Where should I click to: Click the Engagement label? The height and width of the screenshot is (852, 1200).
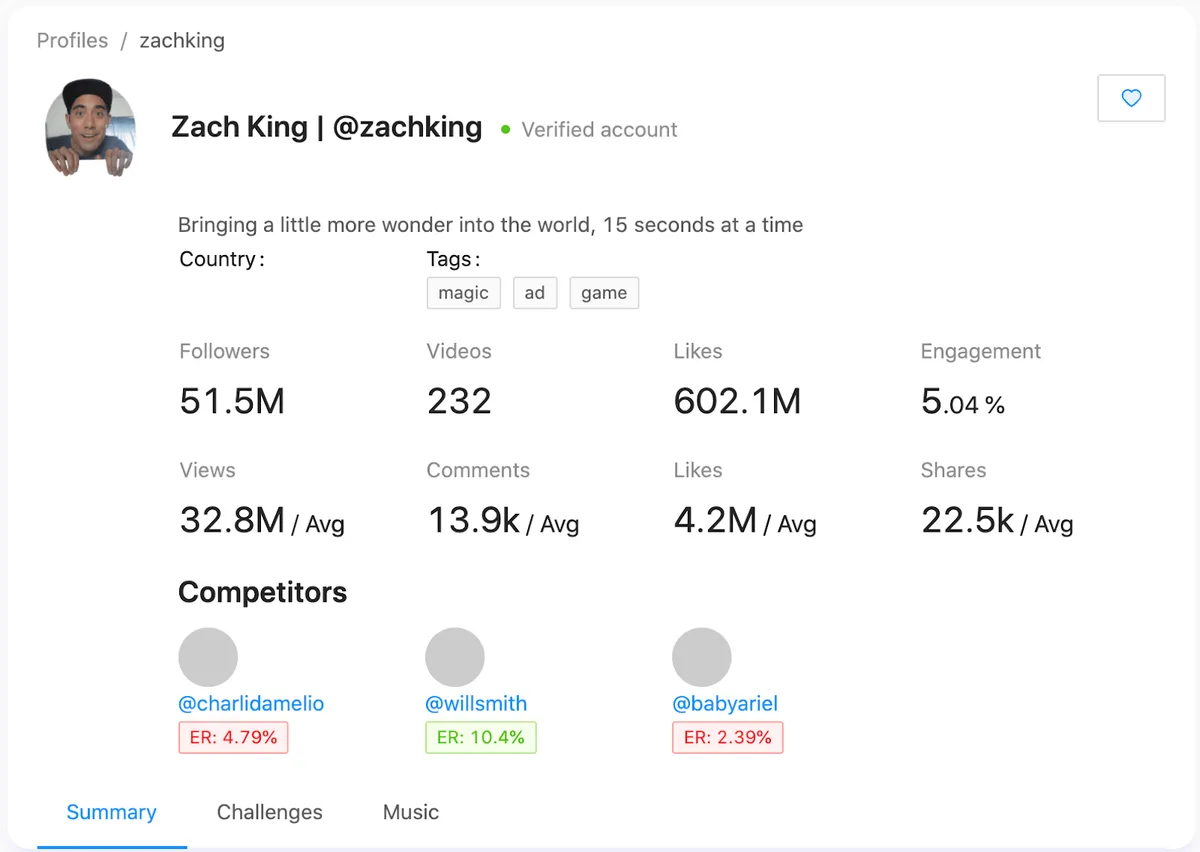point(980,352)
